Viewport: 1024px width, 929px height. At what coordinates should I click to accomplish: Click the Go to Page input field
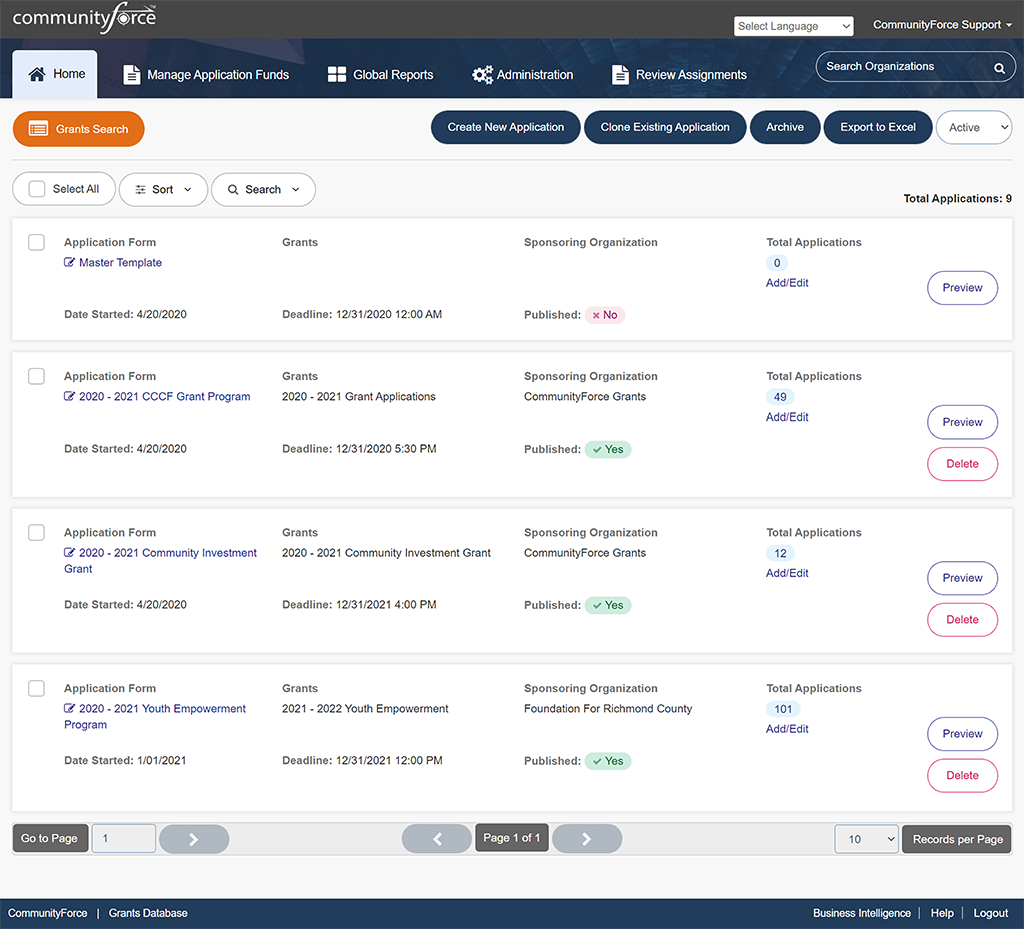(122, 838)
